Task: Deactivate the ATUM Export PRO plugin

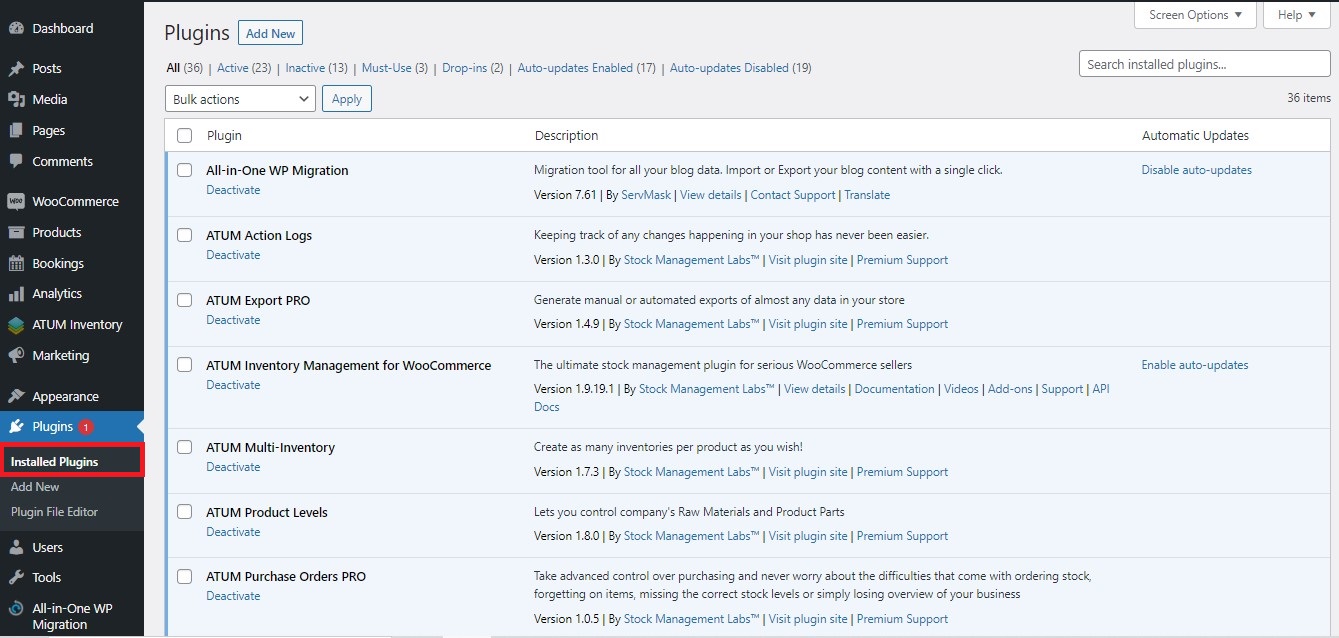Action: (233, 320)
